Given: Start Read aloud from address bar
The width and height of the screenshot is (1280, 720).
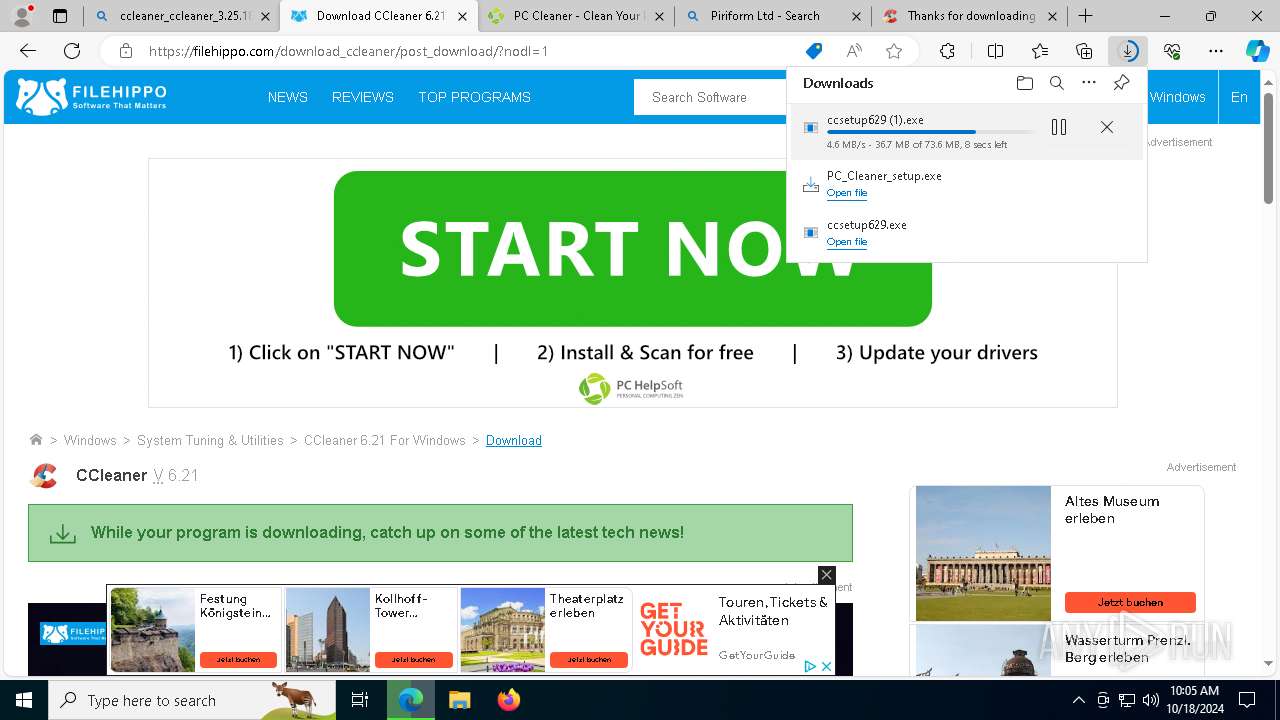Looking at the screenshot, I should click(x=854, y=51).
